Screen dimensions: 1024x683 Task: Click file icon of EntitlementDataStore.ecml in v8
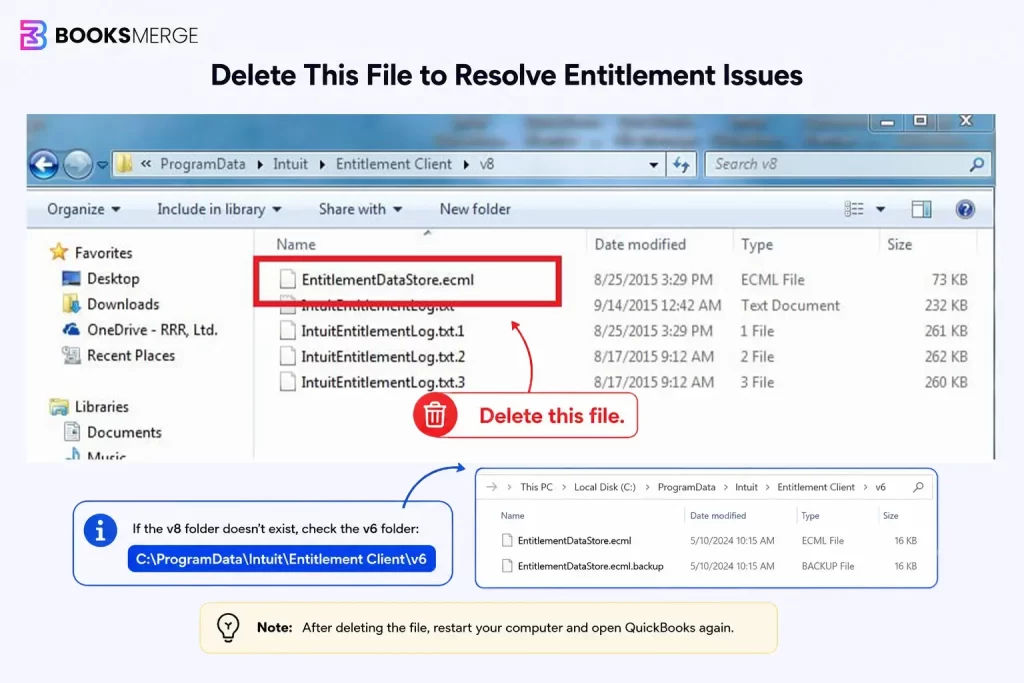click(x=287, y=279)
